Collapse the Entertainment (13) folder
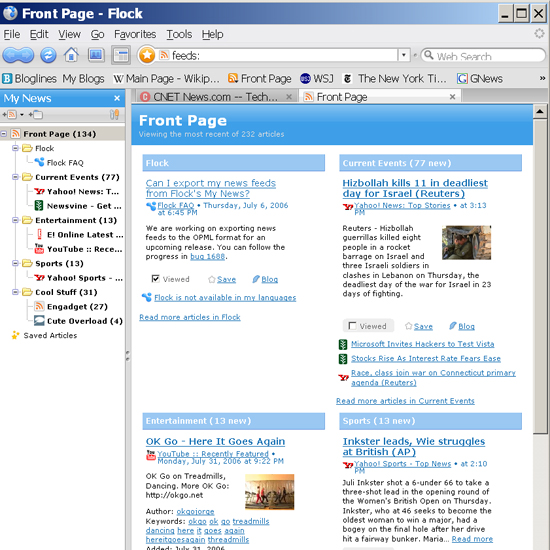 click(x=15, y=220)
